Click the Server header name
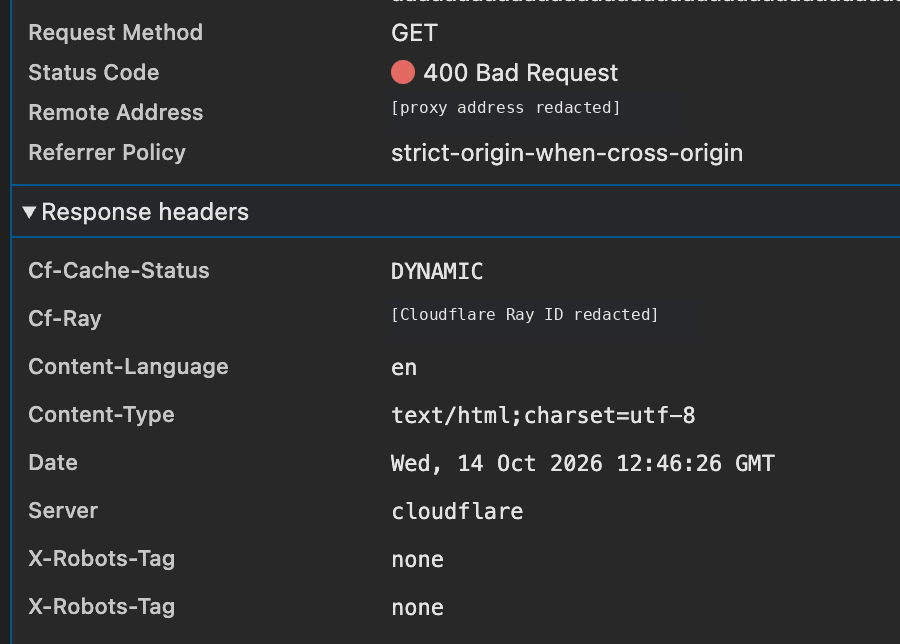The width and height of the screenshot is (900, 644). [x=63, y=511]
